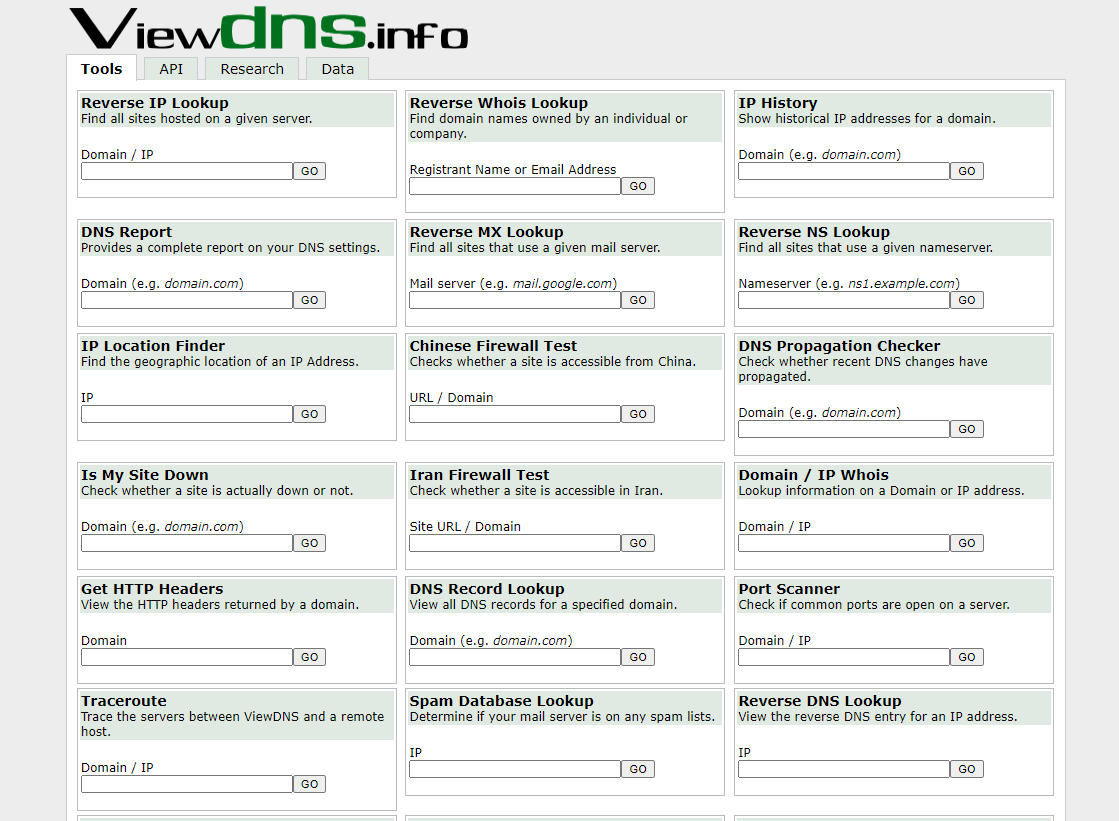Open the API tab
This screenshot has width=1119, height=821.
click(171, 69)
